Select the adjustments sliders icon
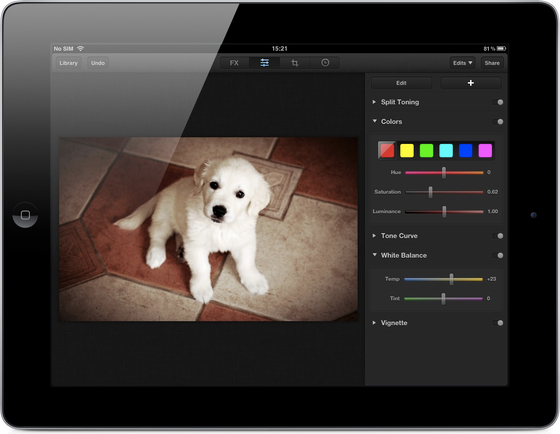Screen dimensions: 560x434 tap(265, 63)
